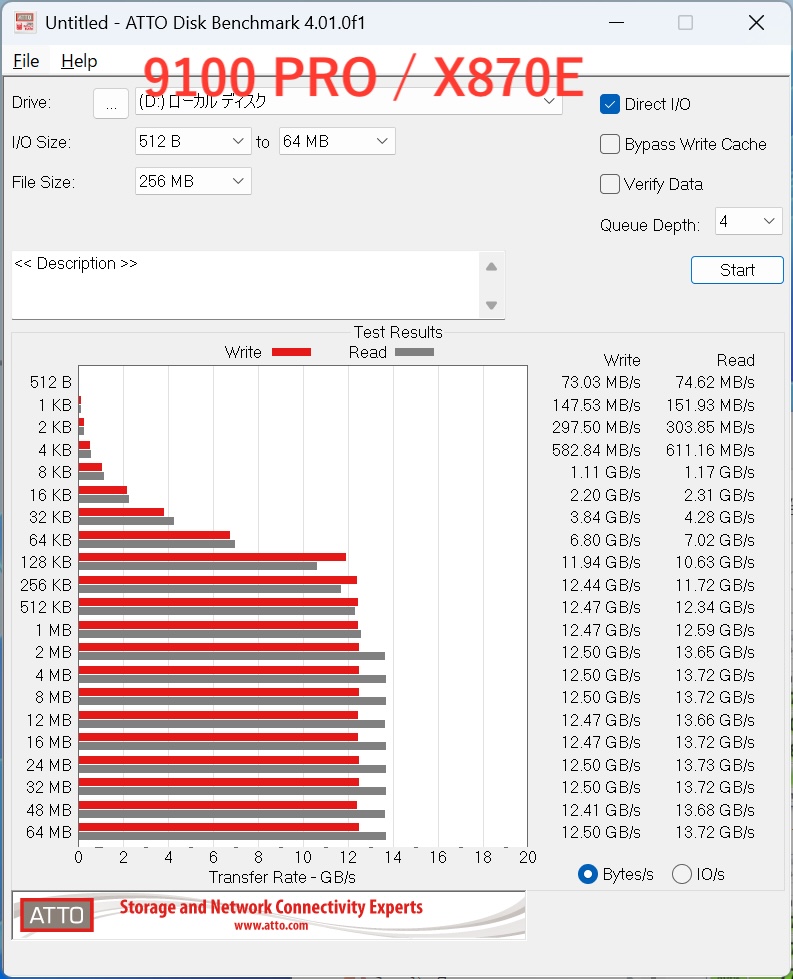Close the ATTO Disk Benchmark window
This screenshot has height=979, width=793.
coord(756,22)
